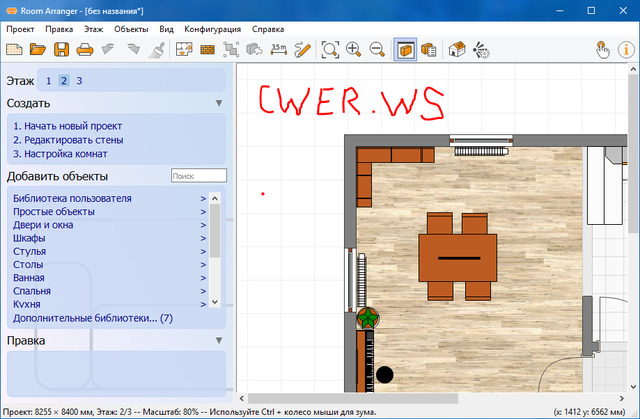
Task: Click the Print icon in toolbar
Action: 84,49
